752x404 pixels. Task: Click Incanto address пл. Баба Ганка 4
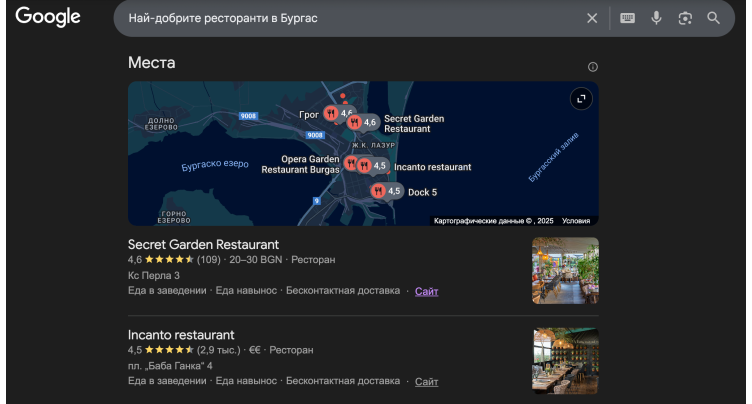point(170,366)
